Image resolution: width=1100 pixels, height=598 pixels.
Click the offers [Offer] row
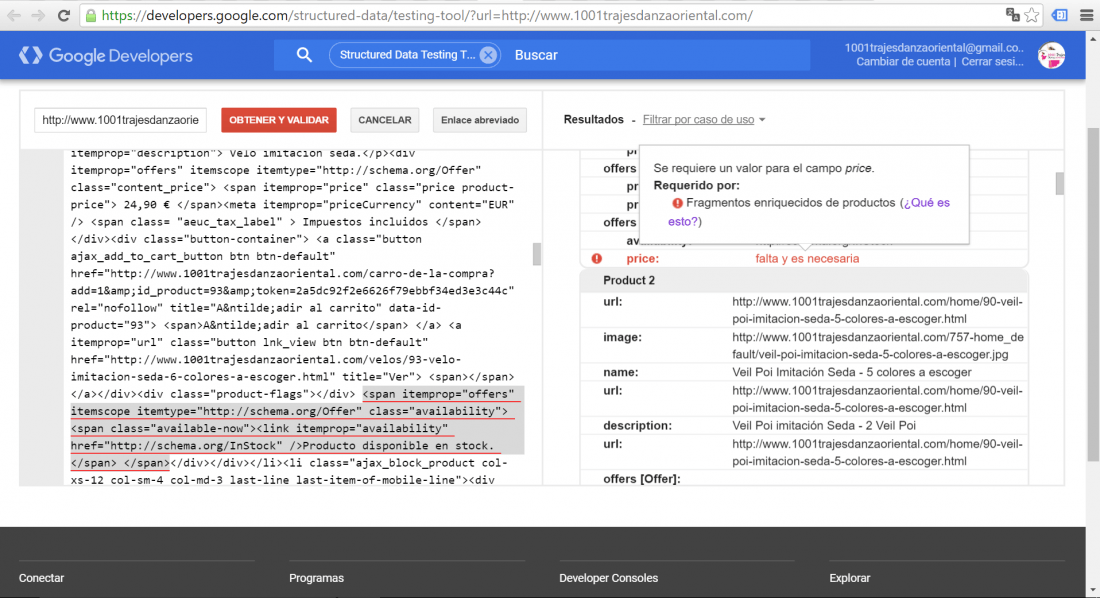[x=804, y=479]
